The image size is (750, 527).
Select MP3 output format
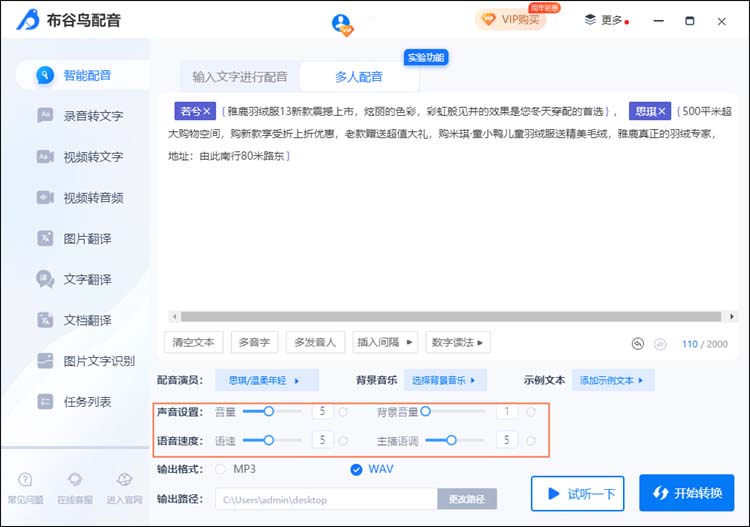pos(220,468)
